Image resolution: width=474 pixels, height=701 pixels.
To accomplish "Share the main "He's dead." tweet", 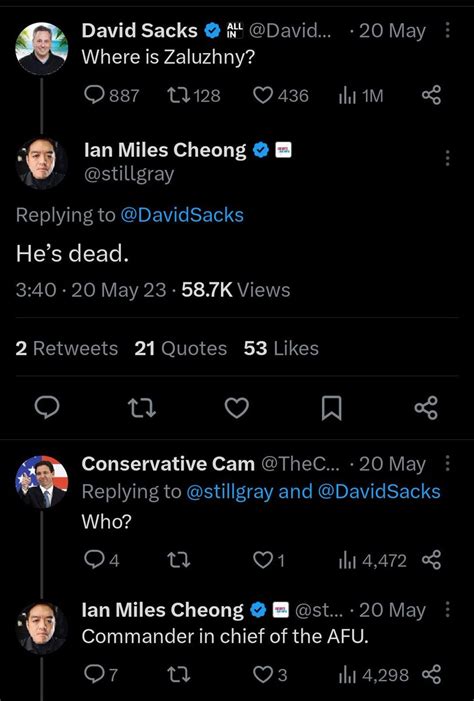I will tap(426, 408).
